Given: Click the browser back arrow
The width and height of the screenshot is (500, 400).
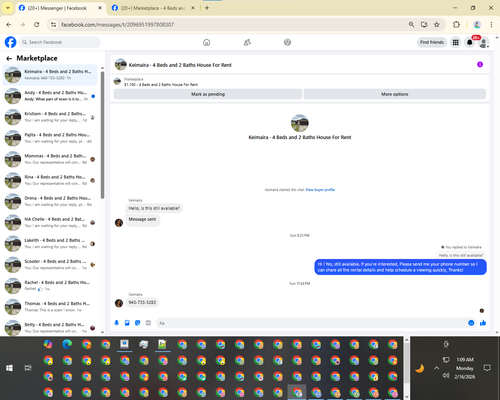Looking at the screenshot, I should (9, 25).
